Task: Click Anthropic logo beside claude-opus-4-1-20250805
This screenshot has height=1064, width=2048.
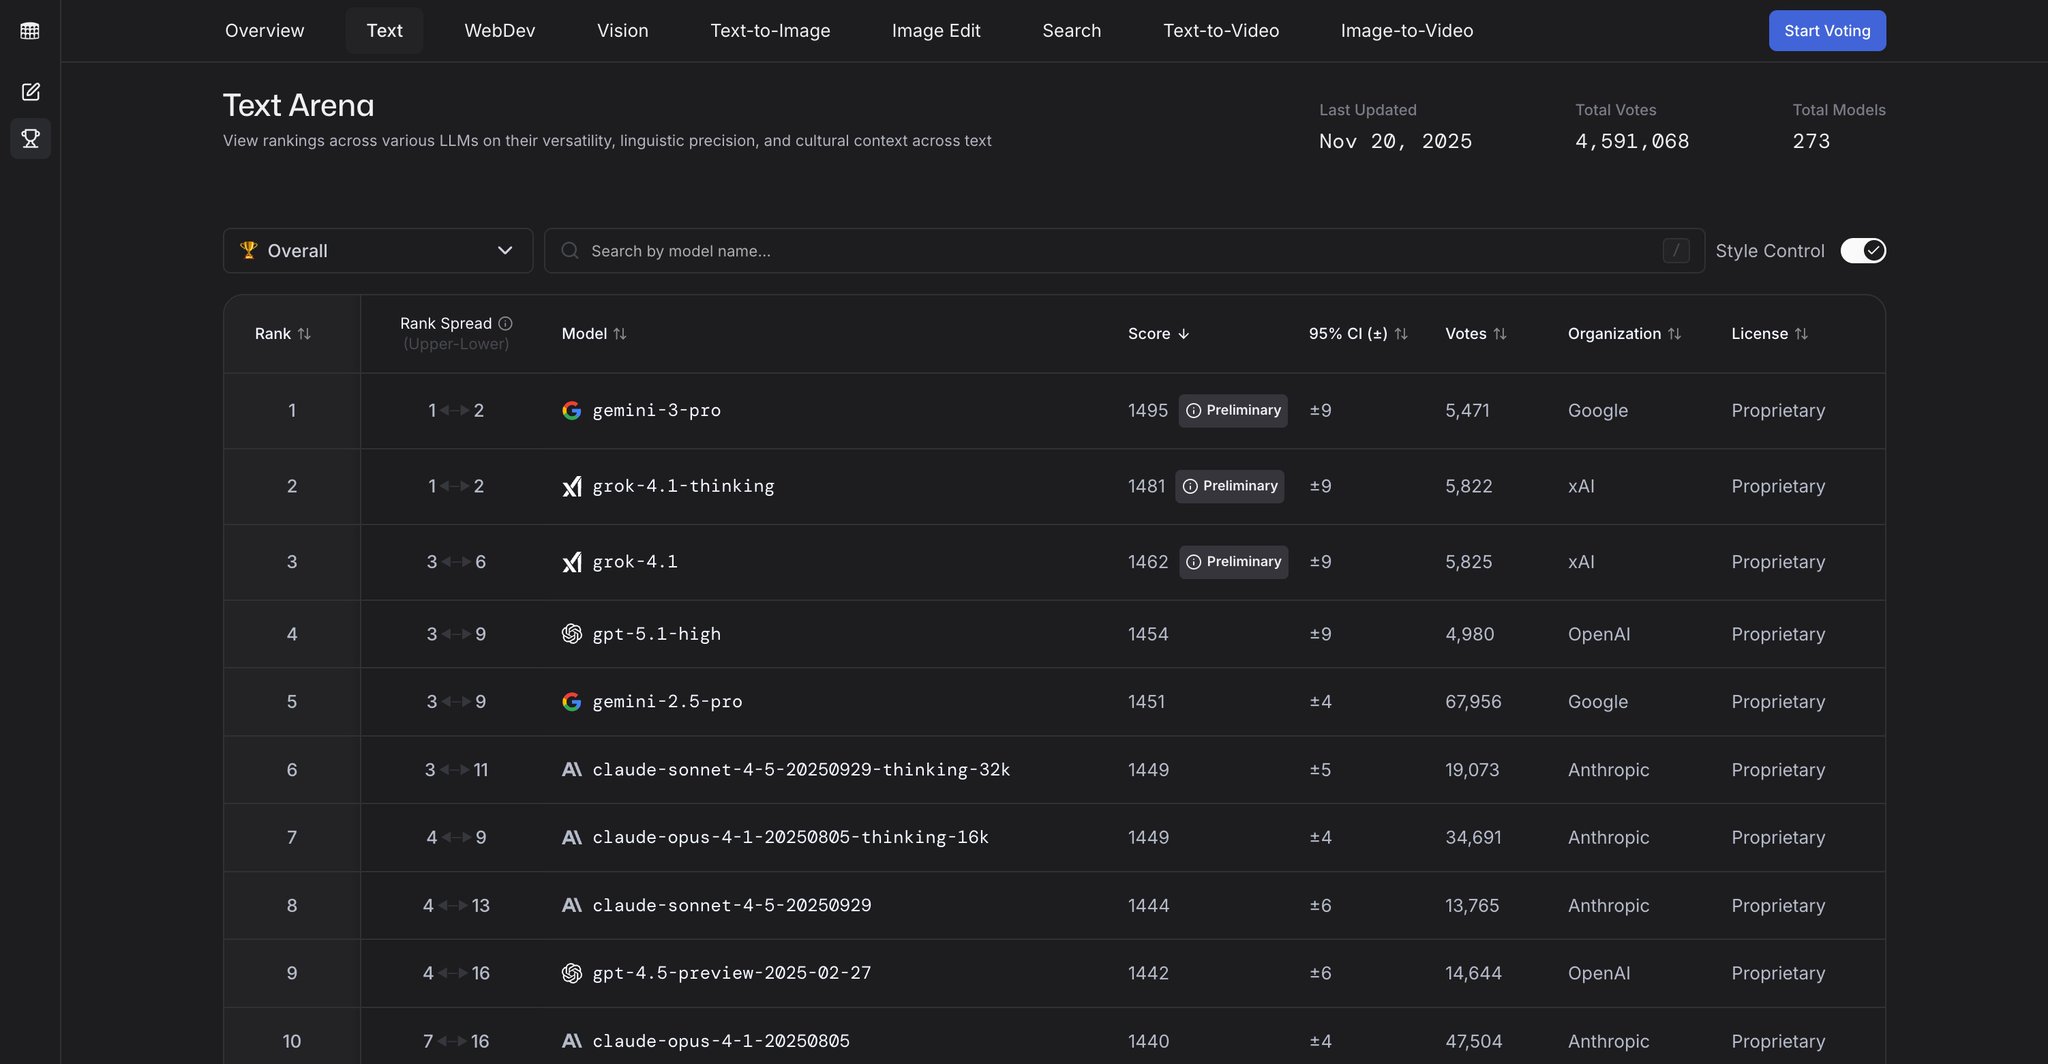Action: click(x=572, y=1041)
